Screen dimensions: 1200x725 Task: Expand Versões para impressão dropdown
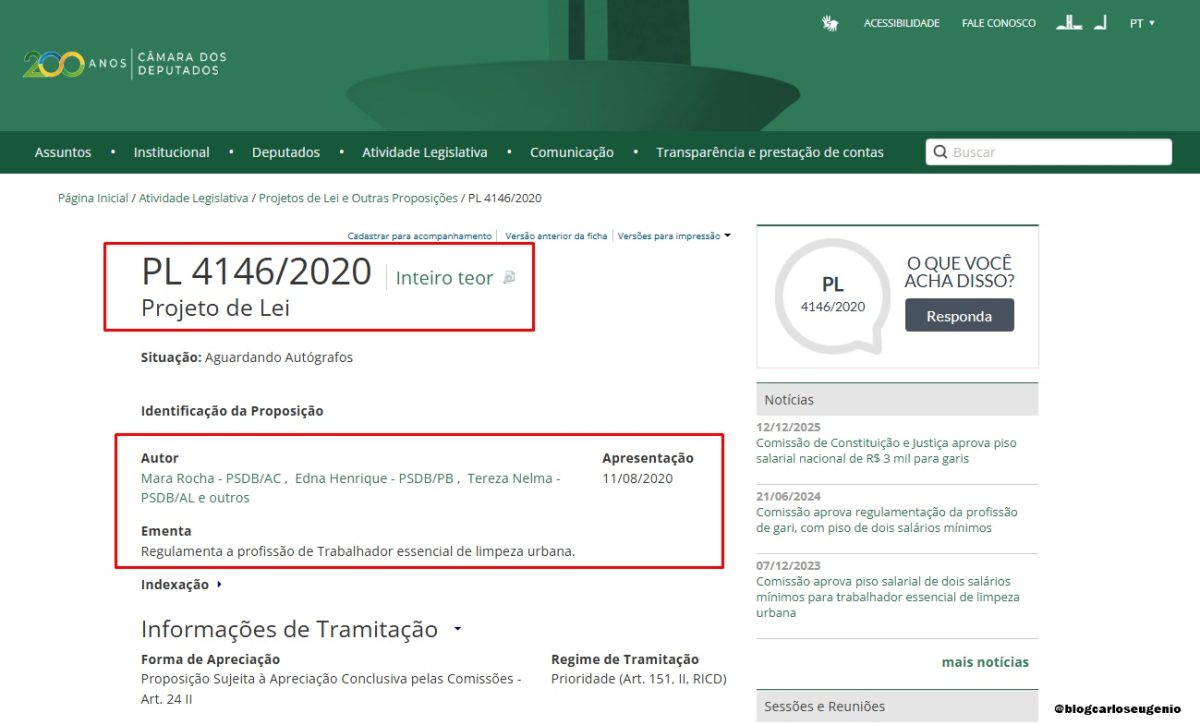[674, 236]
